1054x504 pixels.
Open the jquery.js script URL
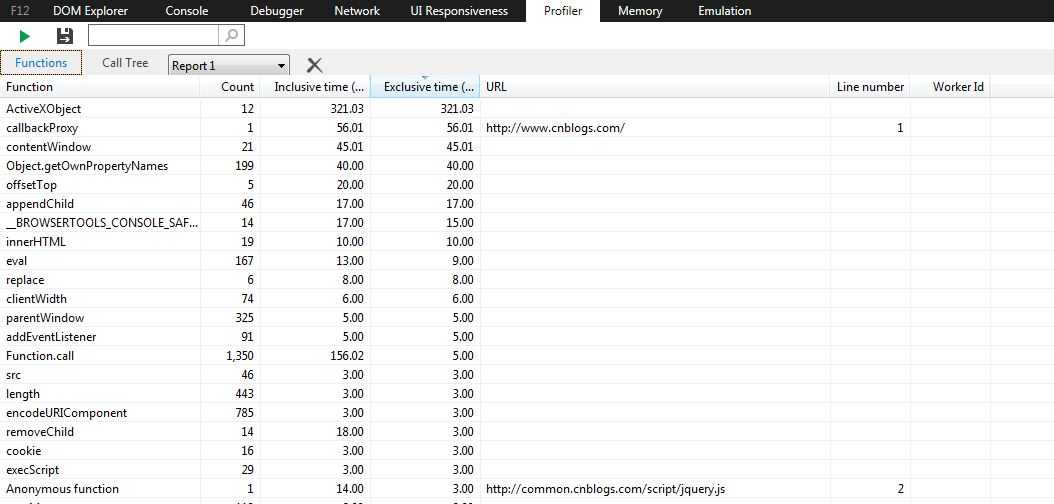coord(605,489)
